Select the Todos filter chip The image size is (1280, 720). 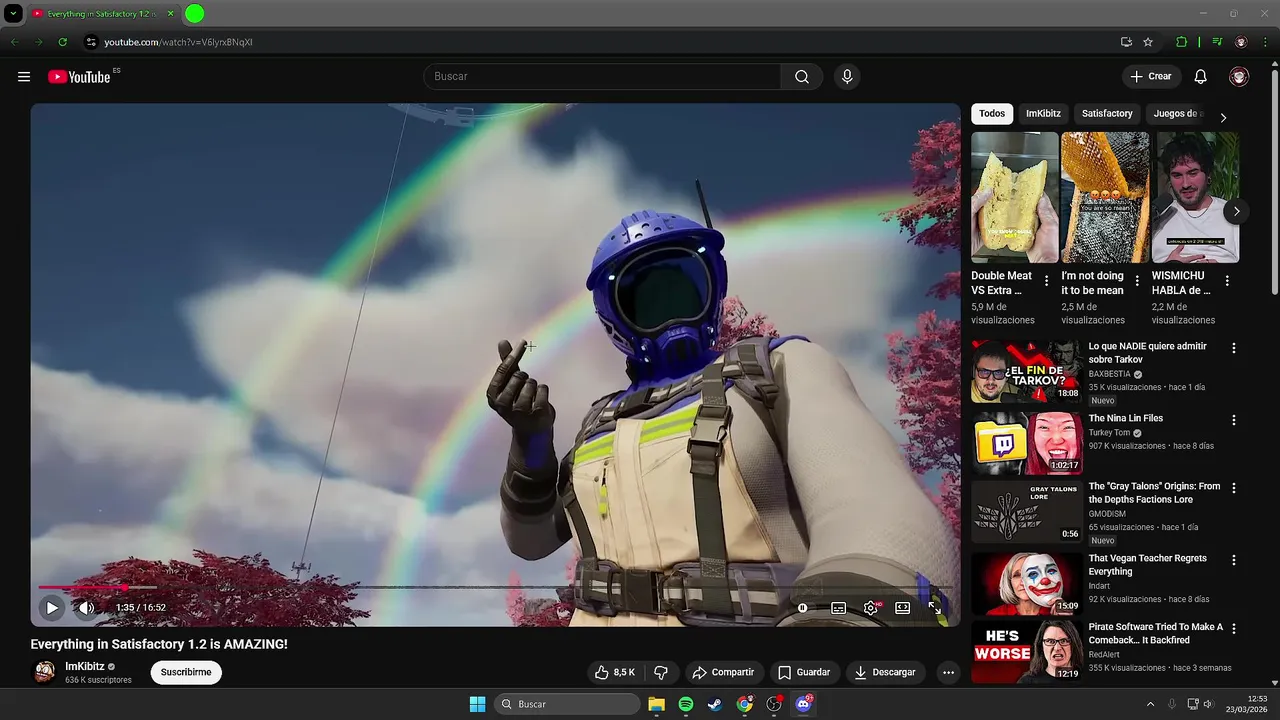tap(992, 114)
